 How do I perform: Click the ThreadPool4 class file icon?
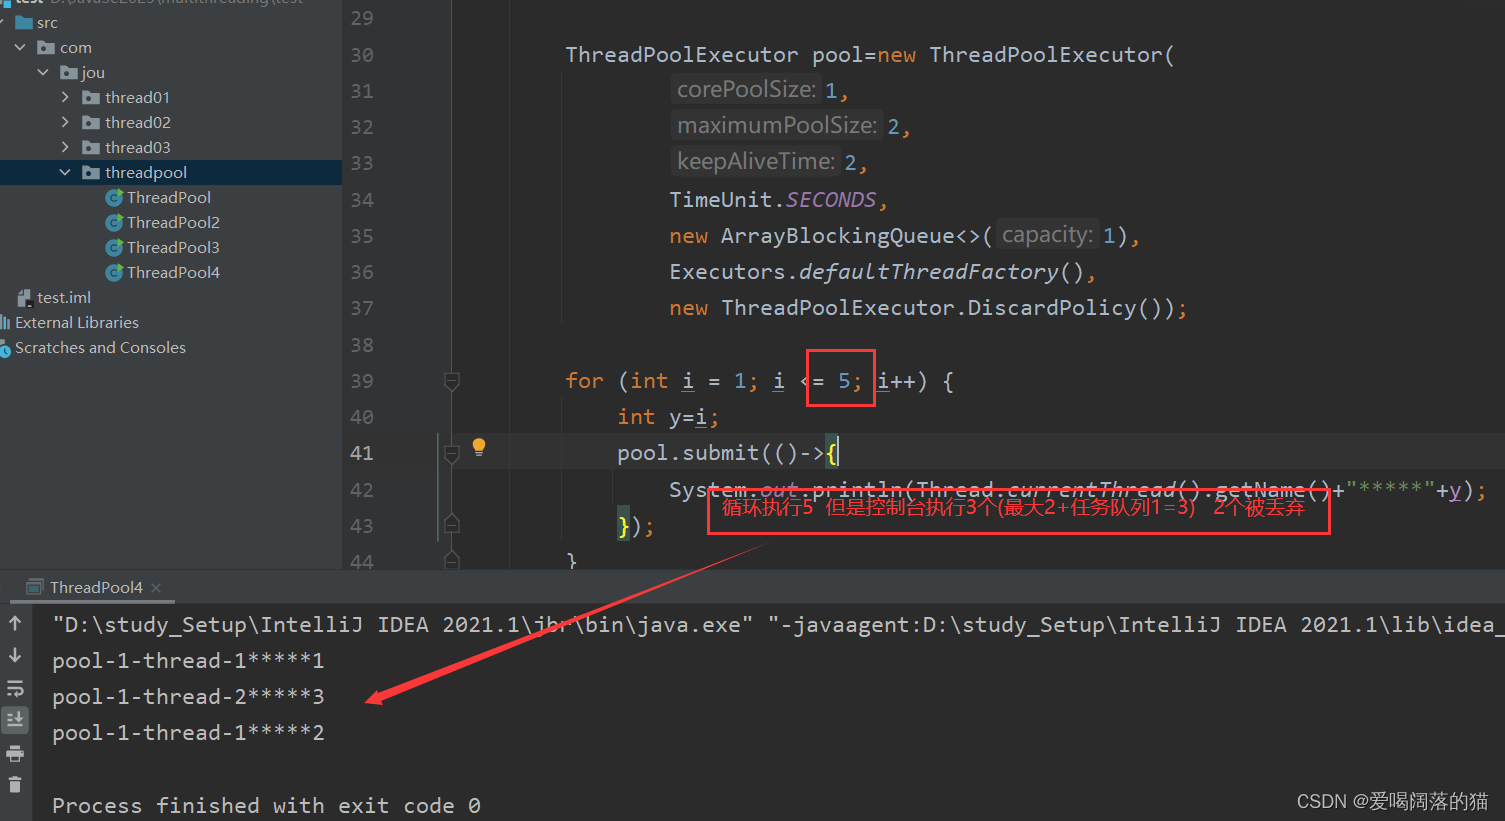coord(114,272)
